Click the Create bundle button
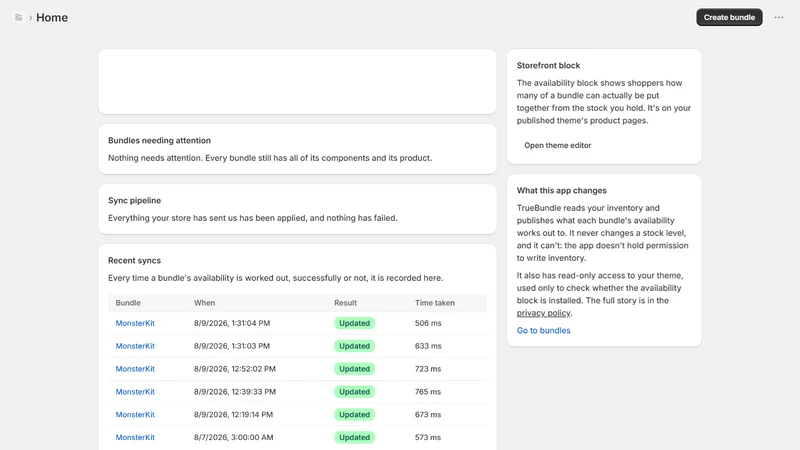Image resolution: width=800 pixels, height=450 pixels. tap(729, 17)
